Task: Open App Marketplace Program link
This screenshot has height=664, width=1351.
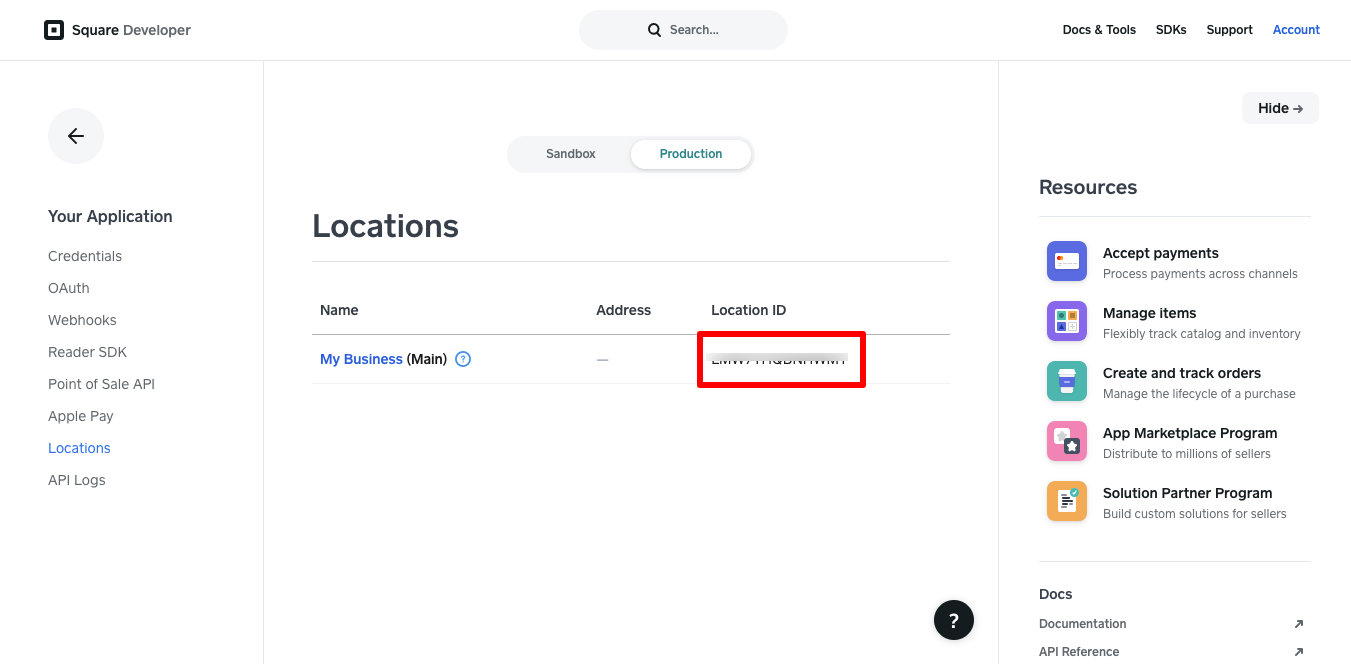Action: 1190,433
